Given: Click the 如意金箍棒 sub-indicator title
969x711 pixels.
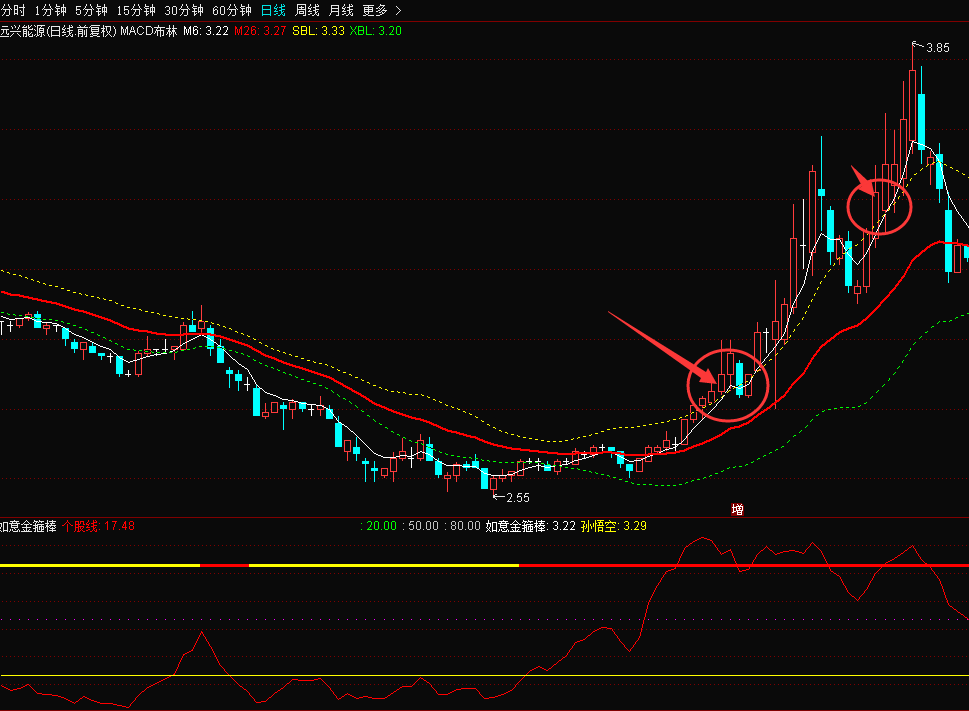Looking at the screenshot, I should (x=28, y=526).
